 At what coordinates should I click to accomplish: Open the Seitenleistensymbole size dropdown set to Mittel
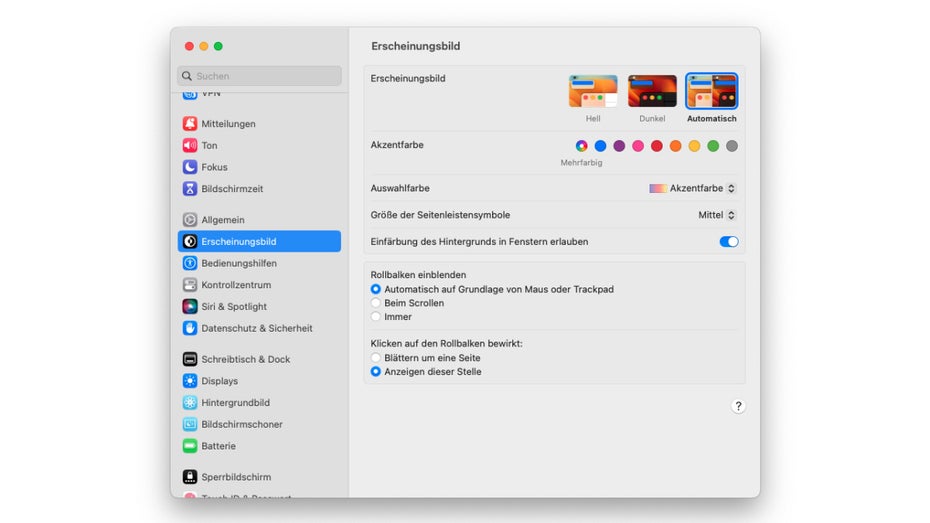point(717,215)
